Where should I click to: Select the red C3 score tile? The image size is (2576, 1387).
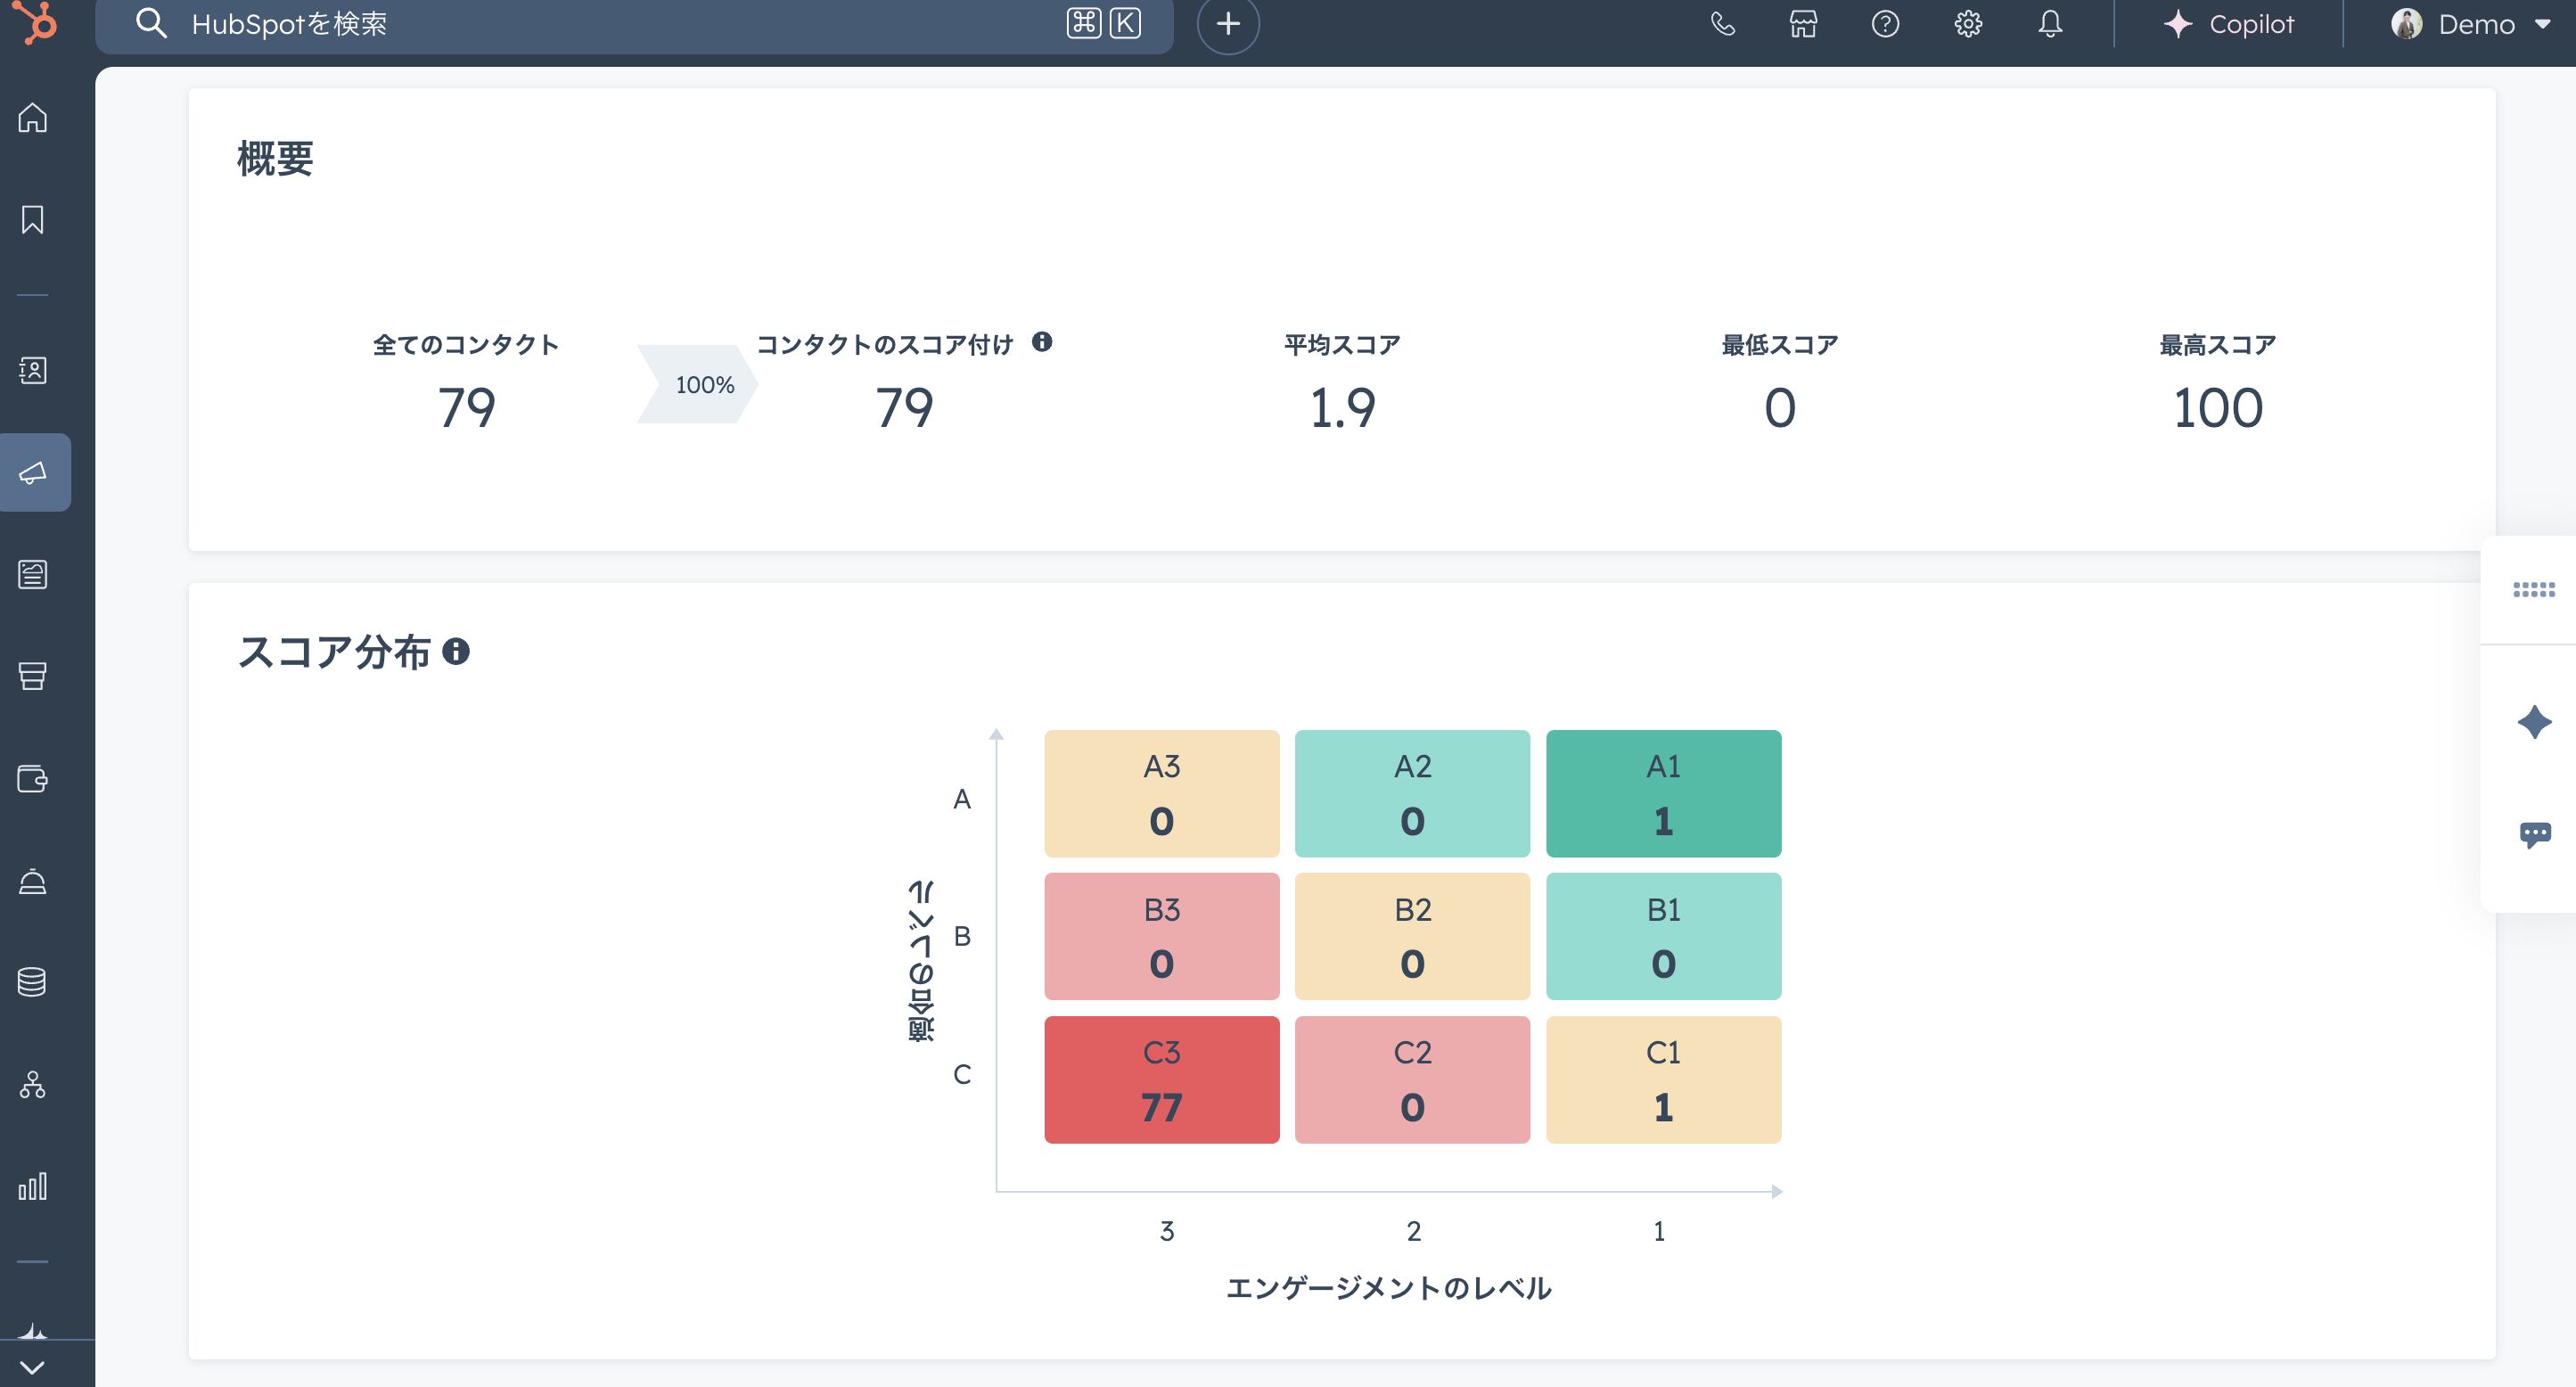tap(1161, 1079)
